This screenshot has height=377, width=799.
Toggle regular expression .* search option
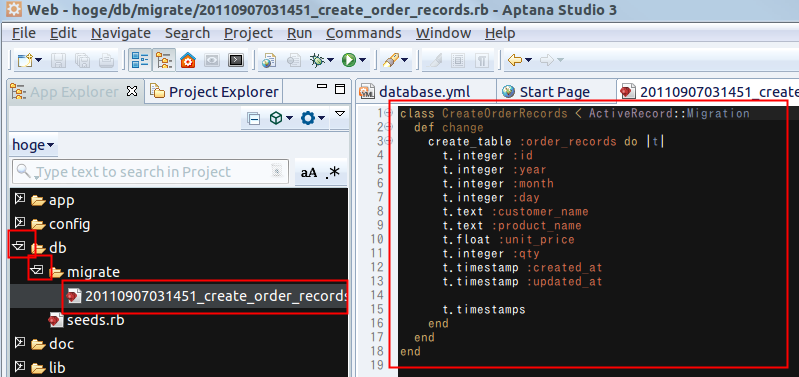click(x=333, y=173)
